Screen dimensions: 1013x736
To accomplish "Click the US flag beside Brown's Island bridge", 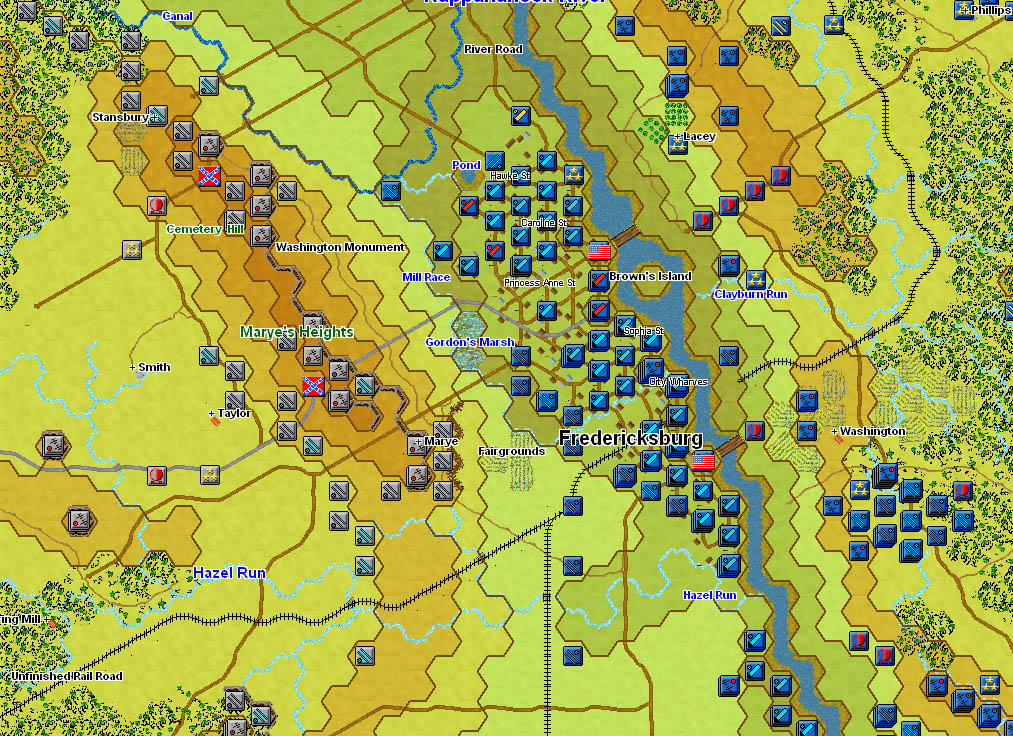I will point(600,251).
